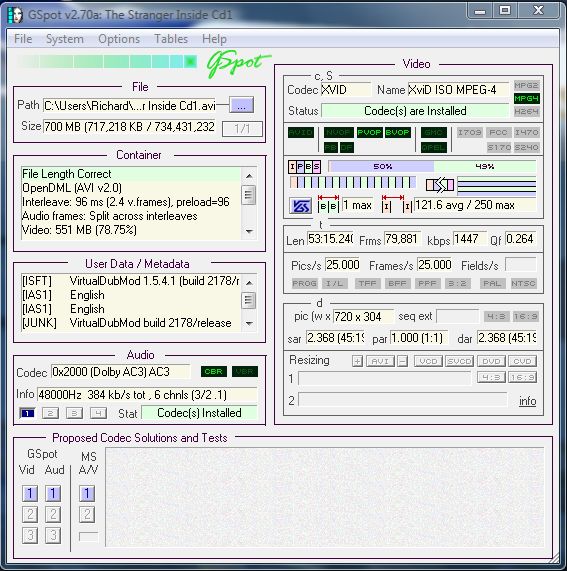Click the GSpot logo
The height and width of the screenshot is (571, 567).
point(239,64)
